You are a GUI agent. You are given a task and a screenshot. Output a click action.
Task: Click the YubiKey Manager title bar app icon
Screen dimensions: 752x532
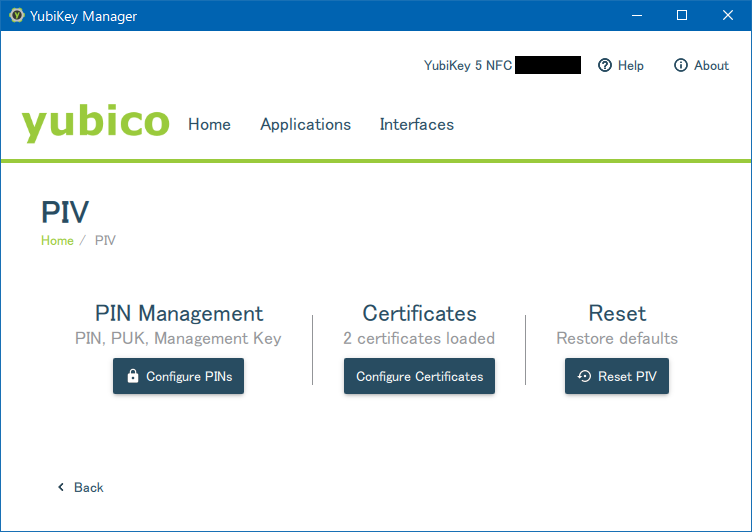point(17,15)
